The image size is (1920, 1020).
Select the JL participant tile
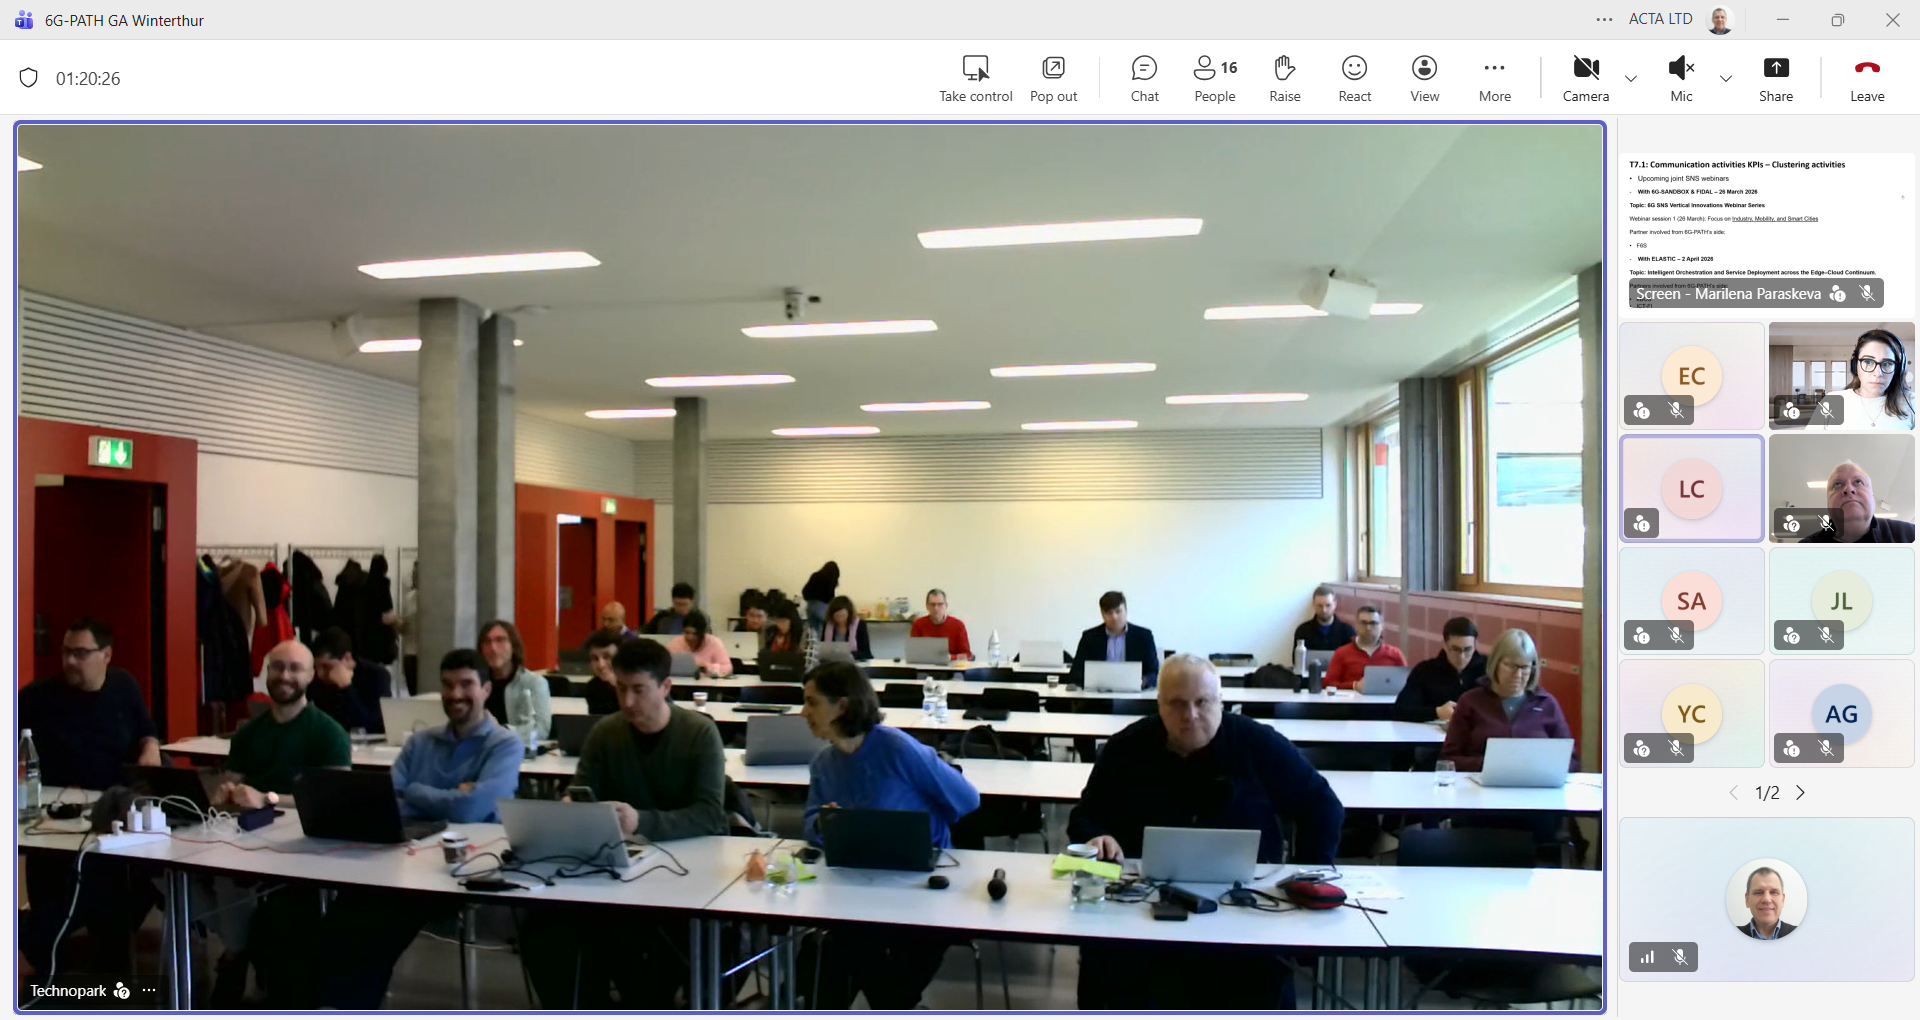coord(1842,601)
